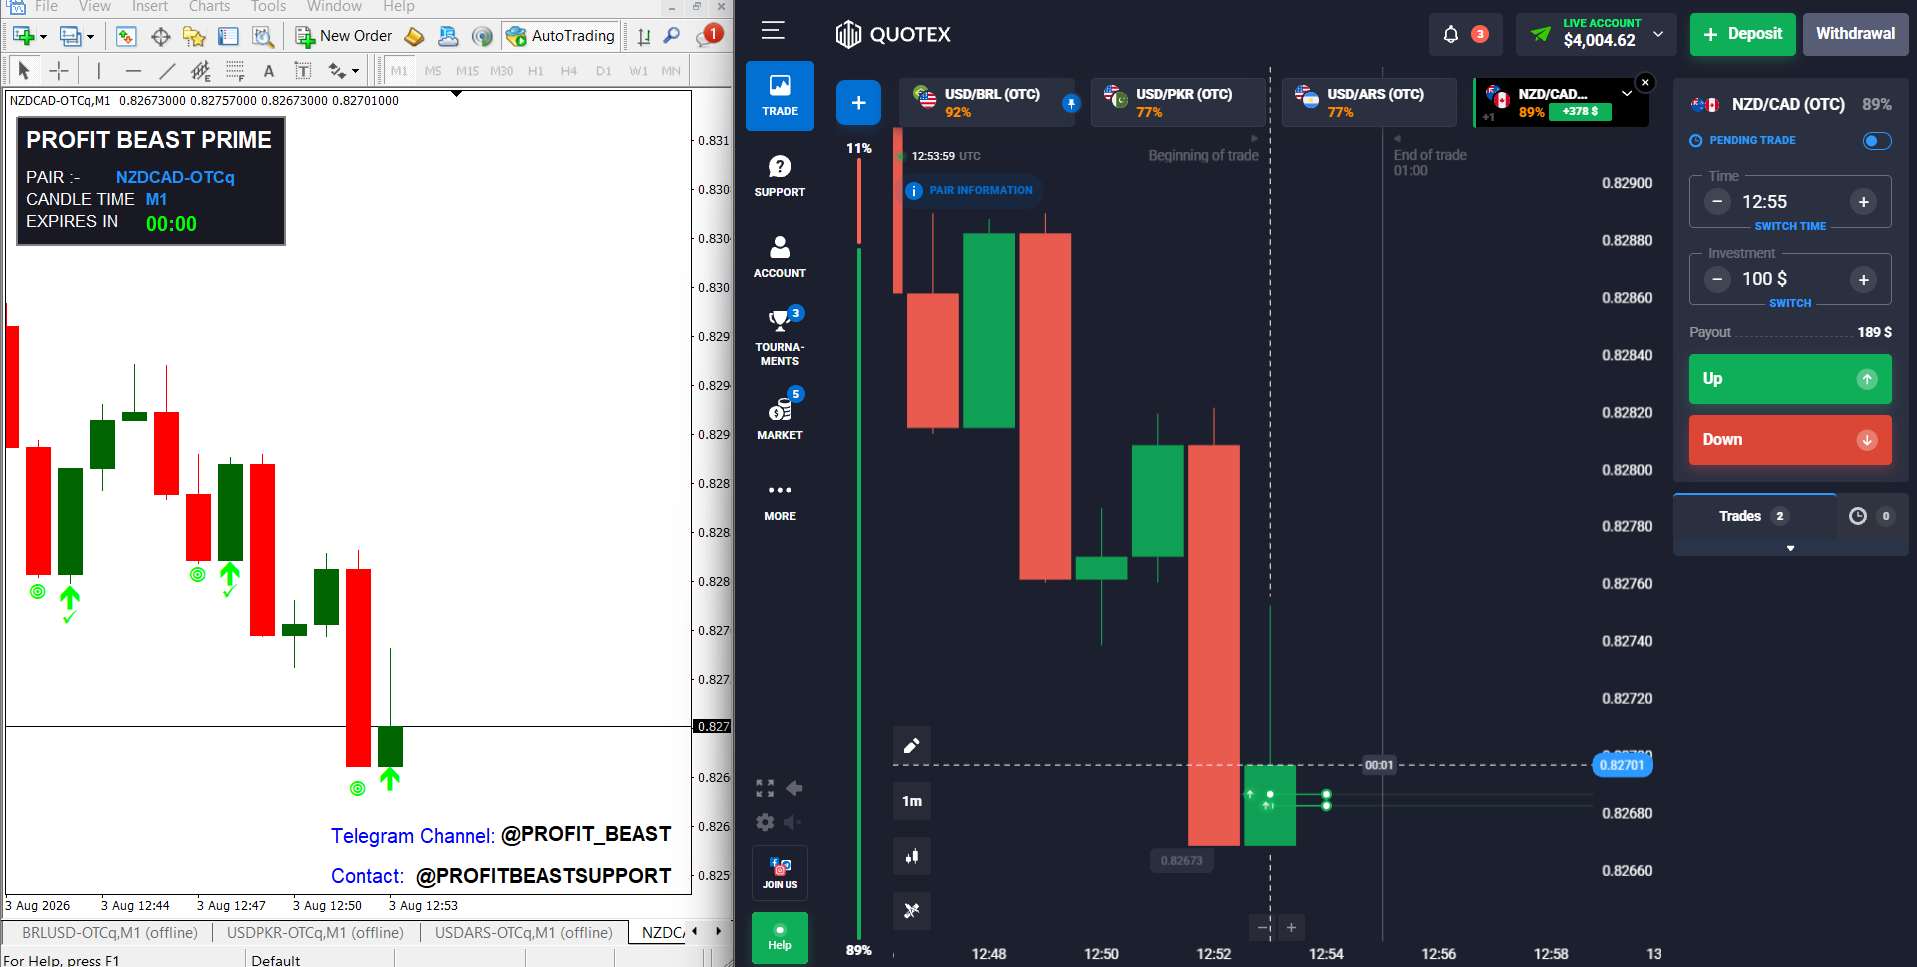Image resolution: width=1917 pixels, height=967 pixels.
Task: Click the investment amount 100 $ field
Action: [x=1790, y=279]
